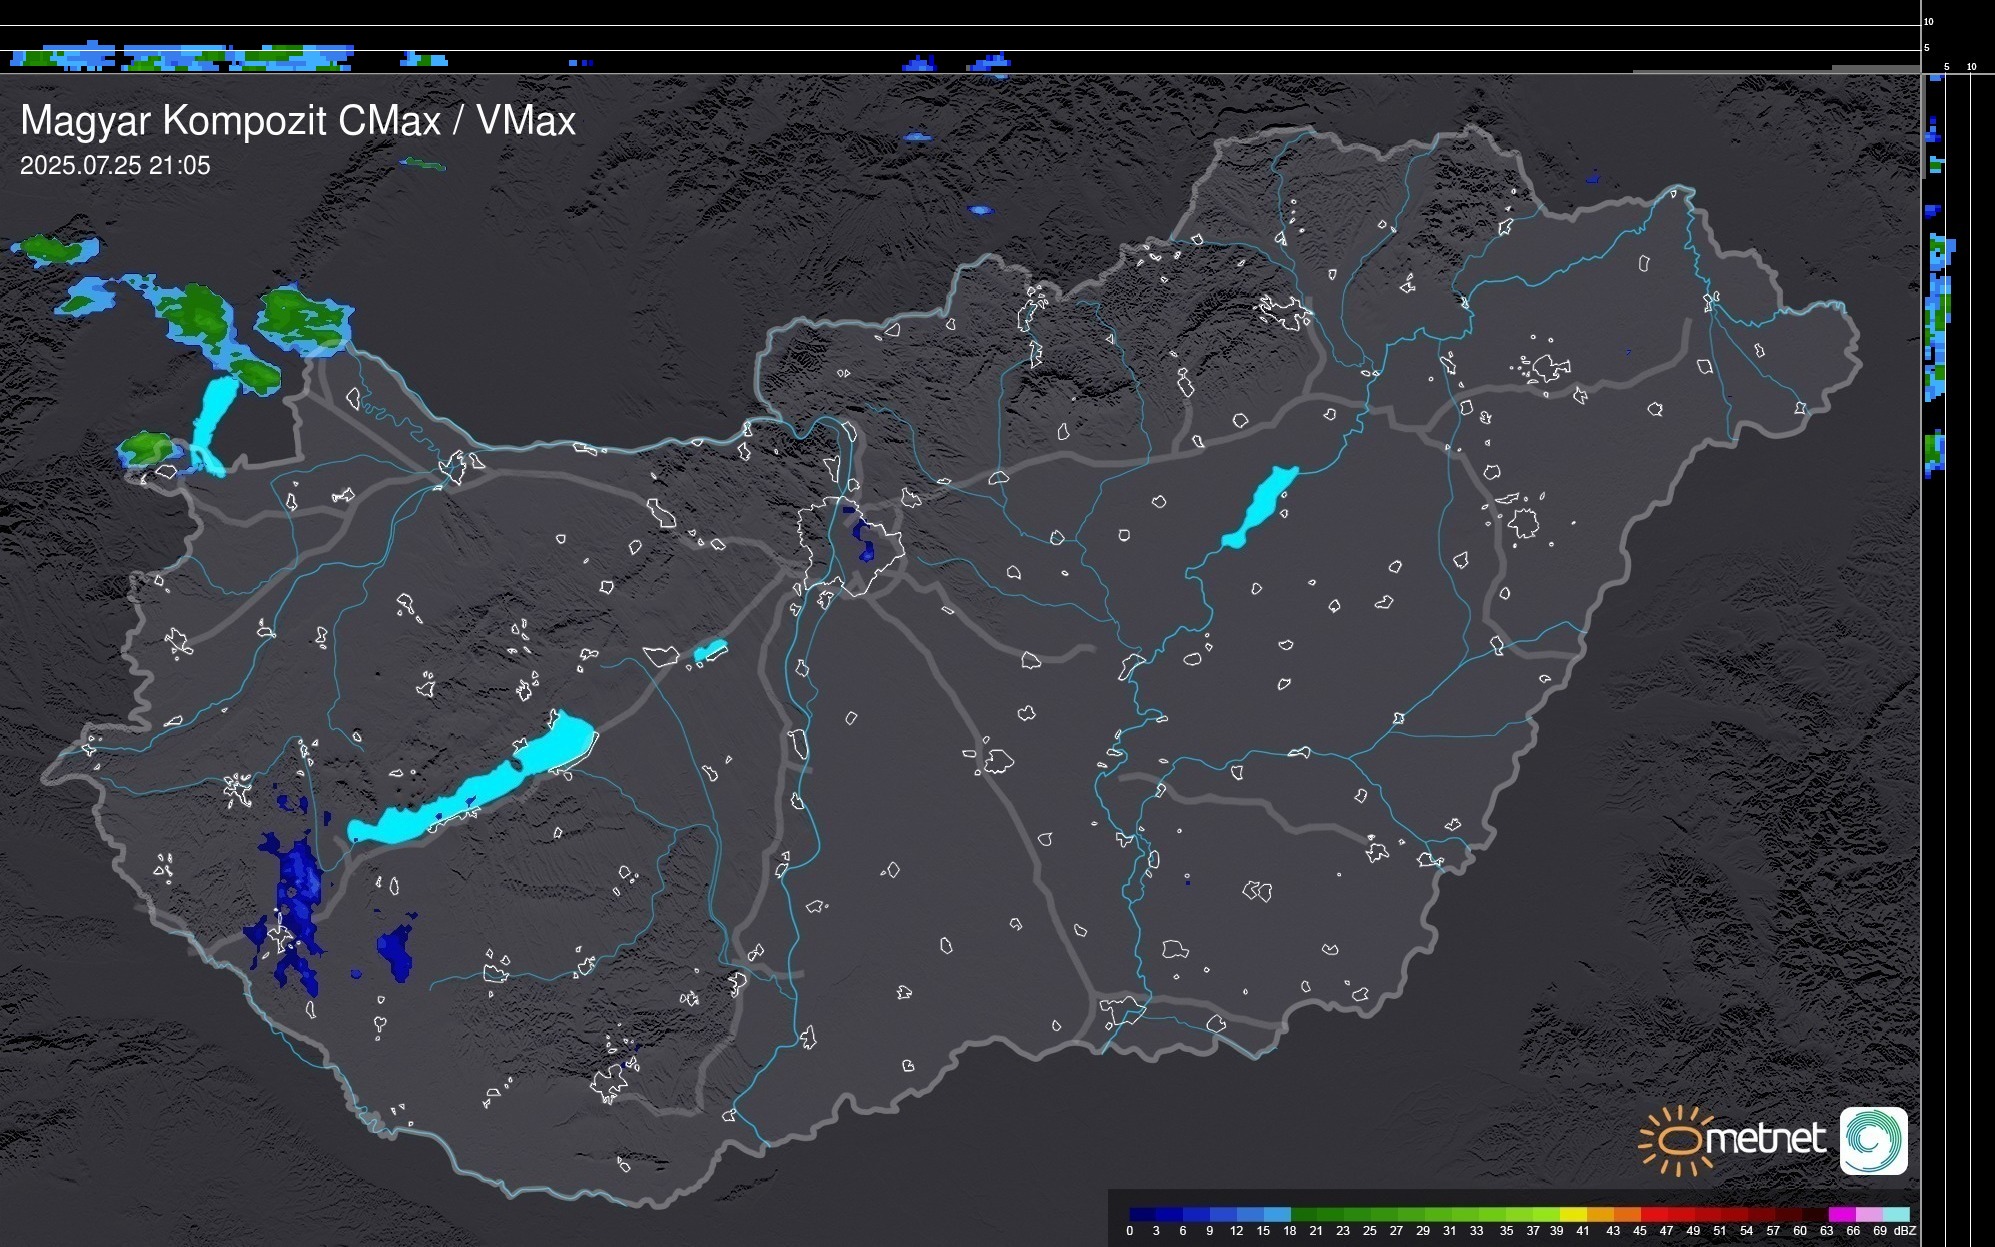Image resolution: width=1995 pixels, height=1247 pixels.
Task: Click the dark green 18 dBZ legend swatch
Action: click(1304, 1214)
